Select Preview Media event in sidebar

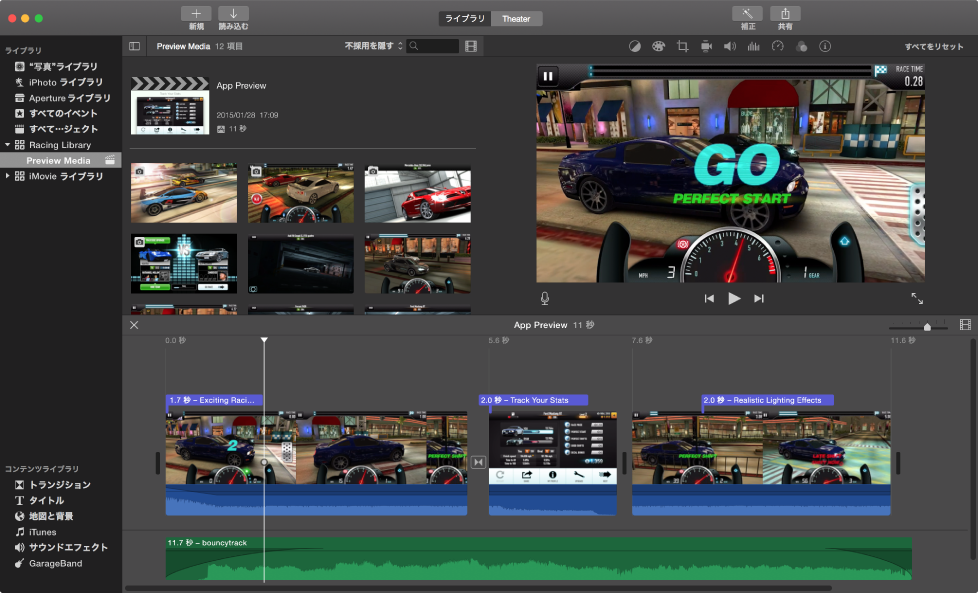pos(61,161)
